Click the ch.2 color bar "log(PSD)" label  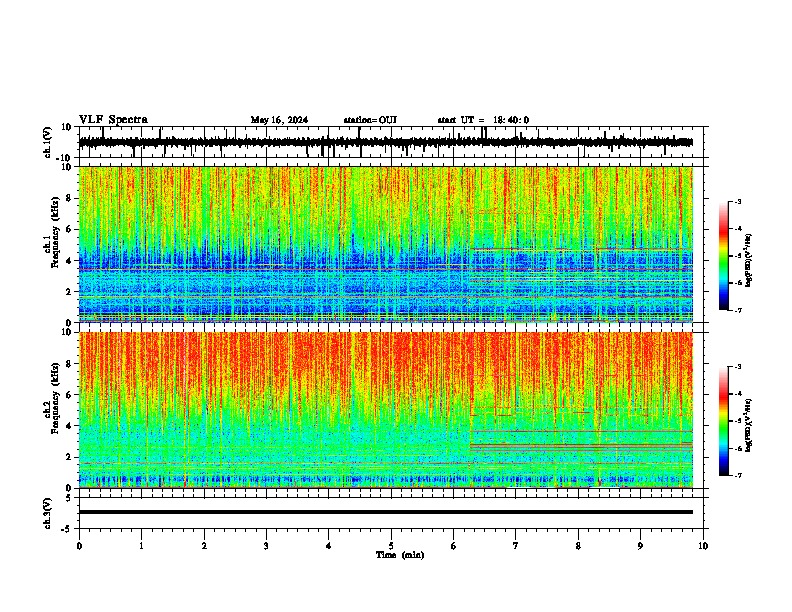pyautogui.click(x=749, y=425)
